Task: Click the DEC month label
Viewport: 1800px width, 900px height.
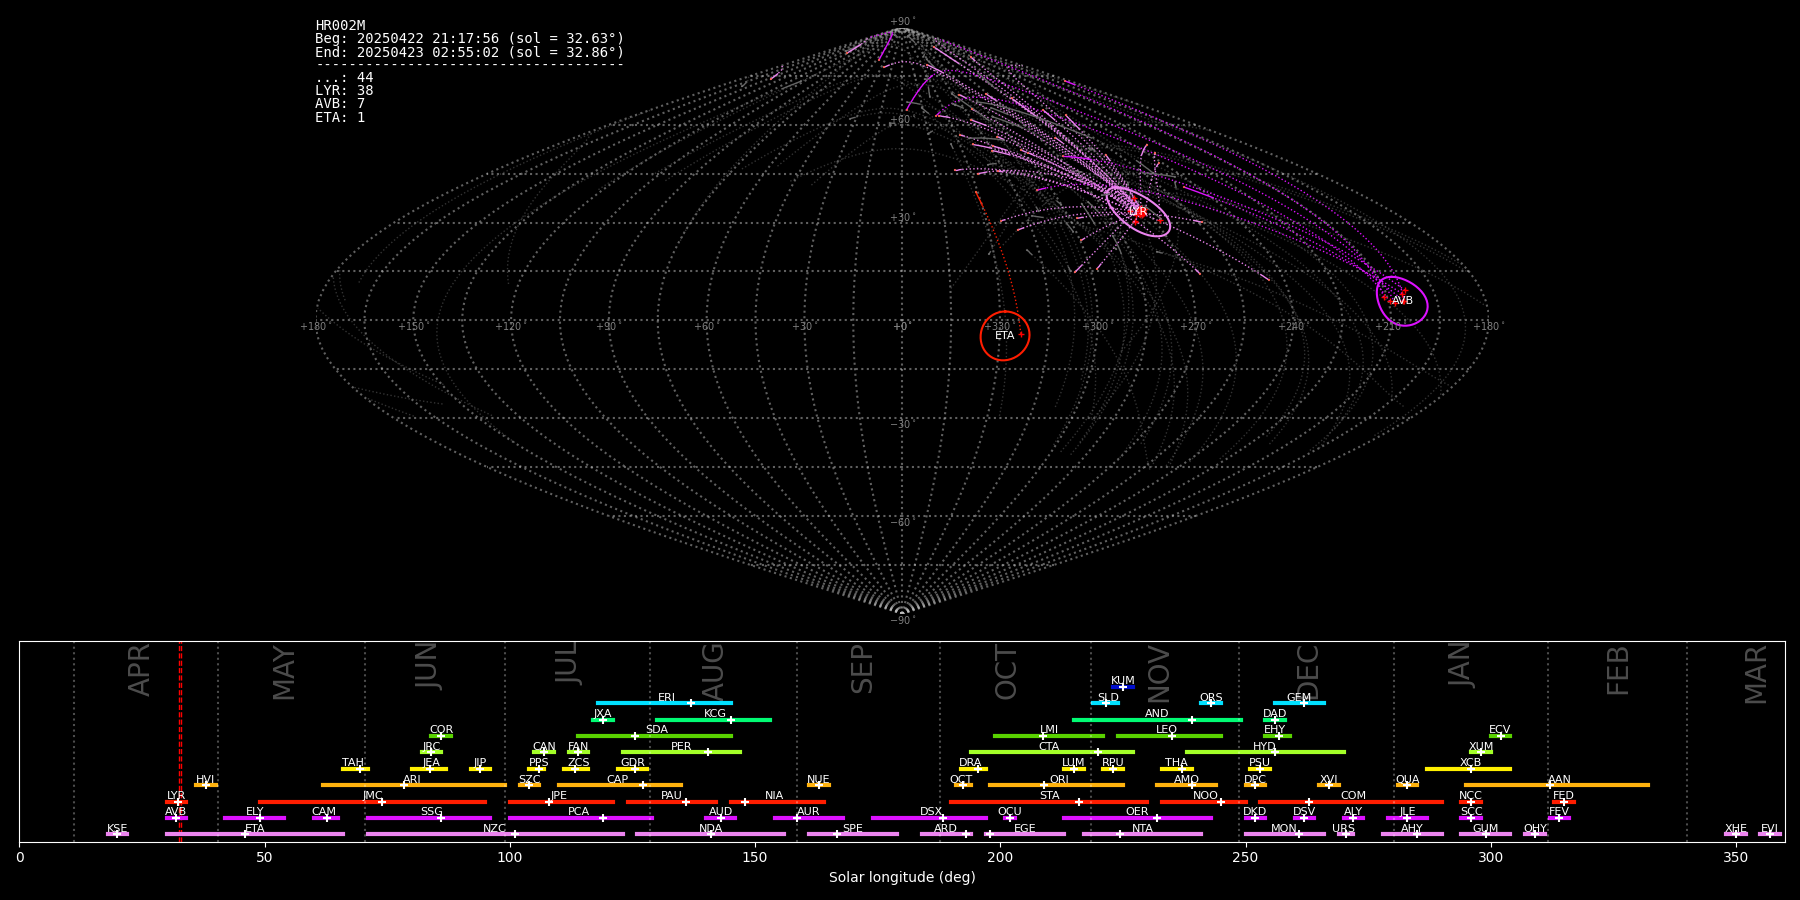Action: (x=1308, y=670)
